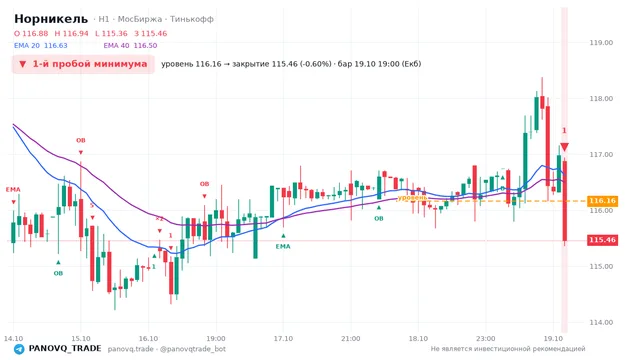The width and height of the screenshot is (640, 360).
Task: Click the 'Не является инвестиционной рекомендацией' disclaimer
Action: pos(508,349)
